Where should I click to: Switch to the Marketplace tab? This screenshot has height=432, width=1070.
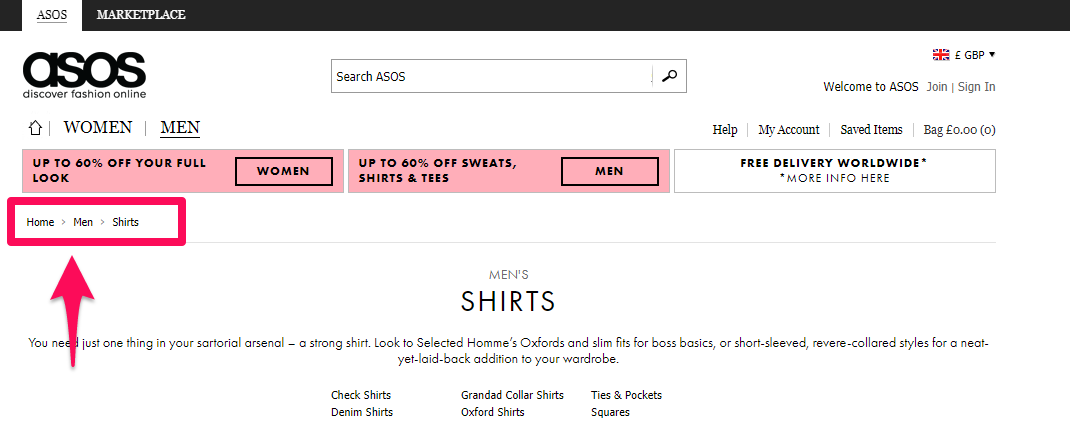(141, 14)
